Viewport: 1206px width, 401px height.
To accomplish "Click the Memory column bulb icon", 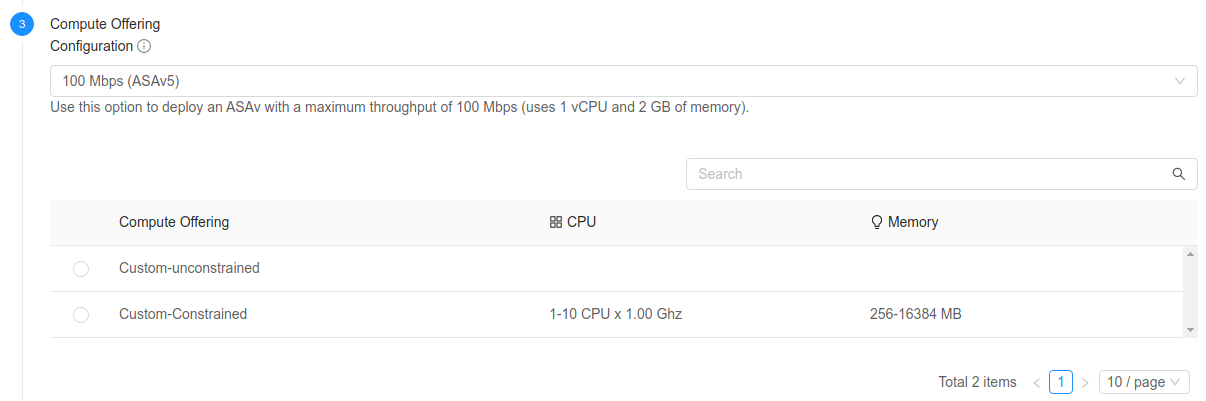I will click(877, 222).
